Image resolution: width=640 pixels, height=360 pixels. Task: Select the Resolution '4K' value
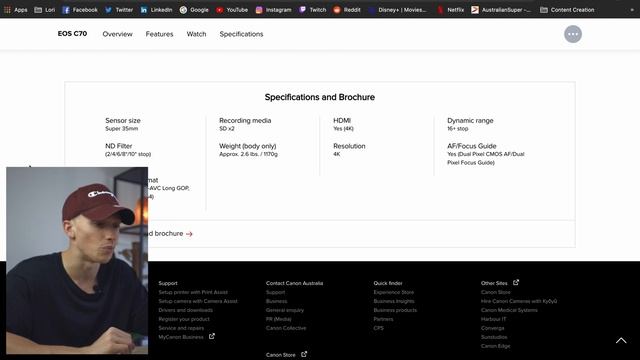point(337,154)
